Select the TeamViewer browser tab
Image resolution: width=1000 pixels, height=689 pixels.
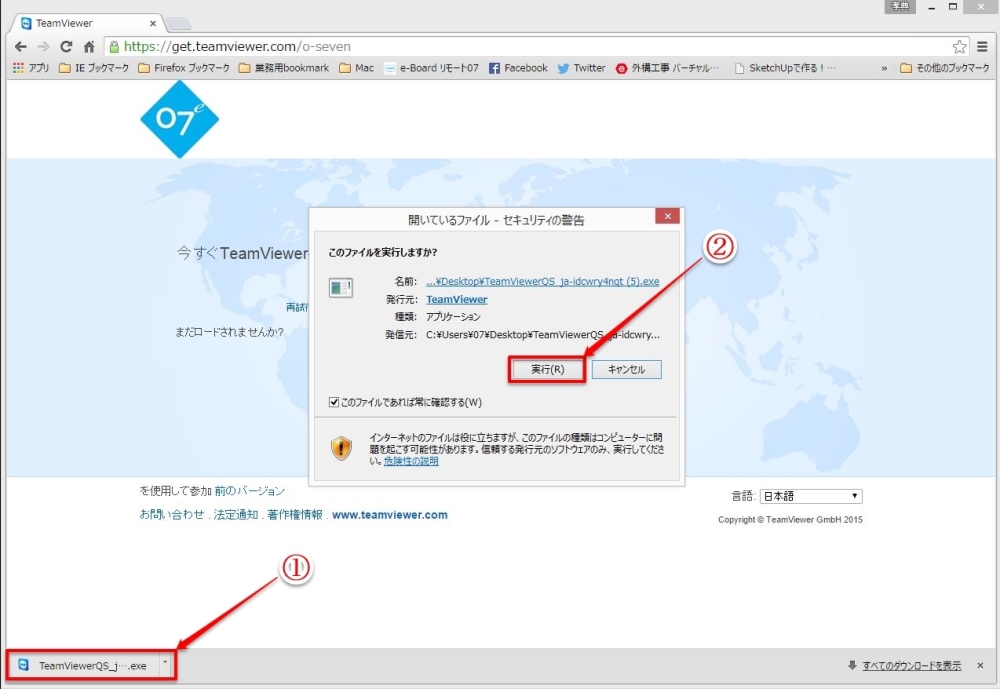click(89, 23)
